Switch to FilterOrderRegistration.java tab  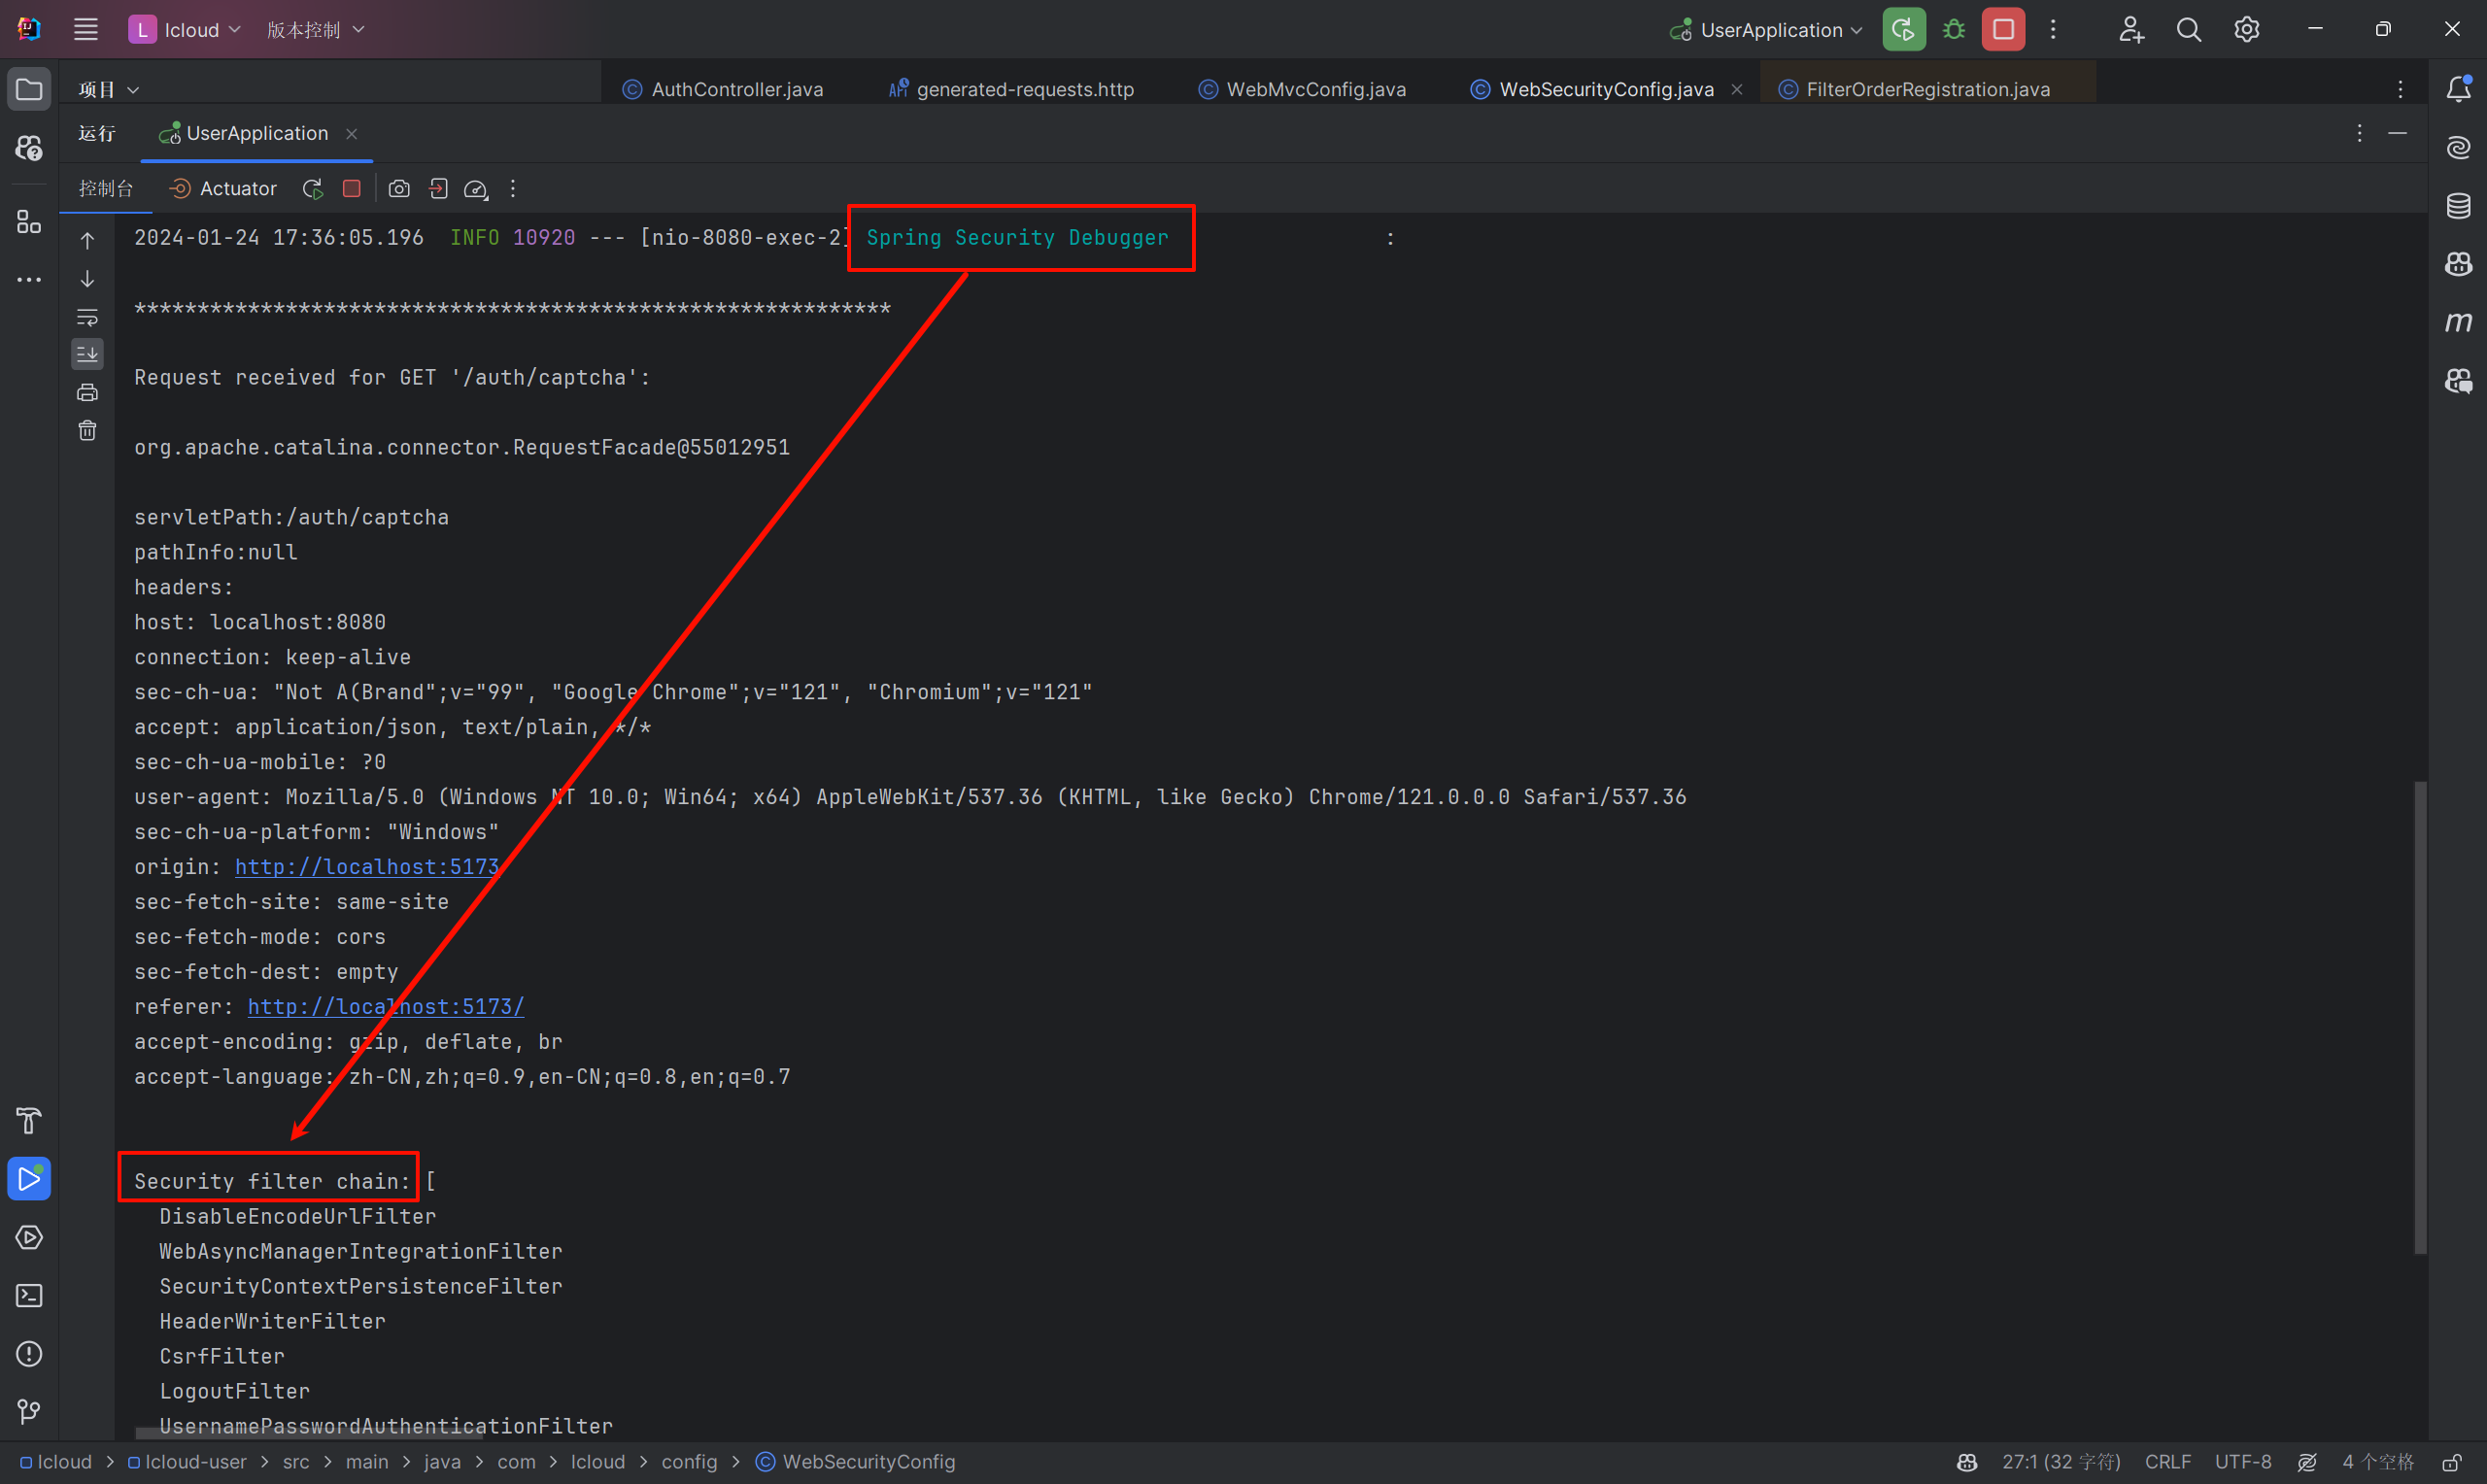(x=1914, y=89)
